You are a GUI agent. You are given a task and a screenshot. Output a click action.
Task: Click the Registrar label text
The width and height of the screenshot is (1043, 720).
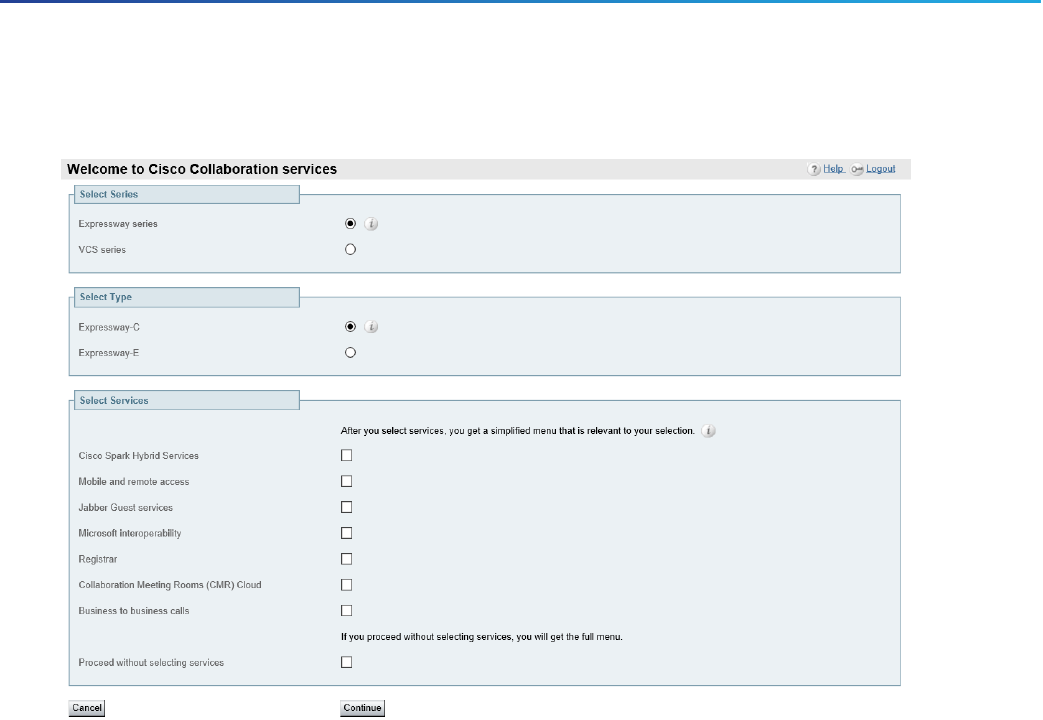click(x=98, y=560)
